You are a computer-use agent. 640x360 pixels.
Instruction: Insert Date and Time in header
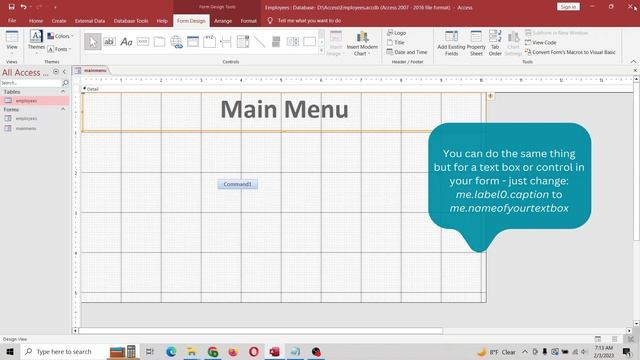click(407, 52)
